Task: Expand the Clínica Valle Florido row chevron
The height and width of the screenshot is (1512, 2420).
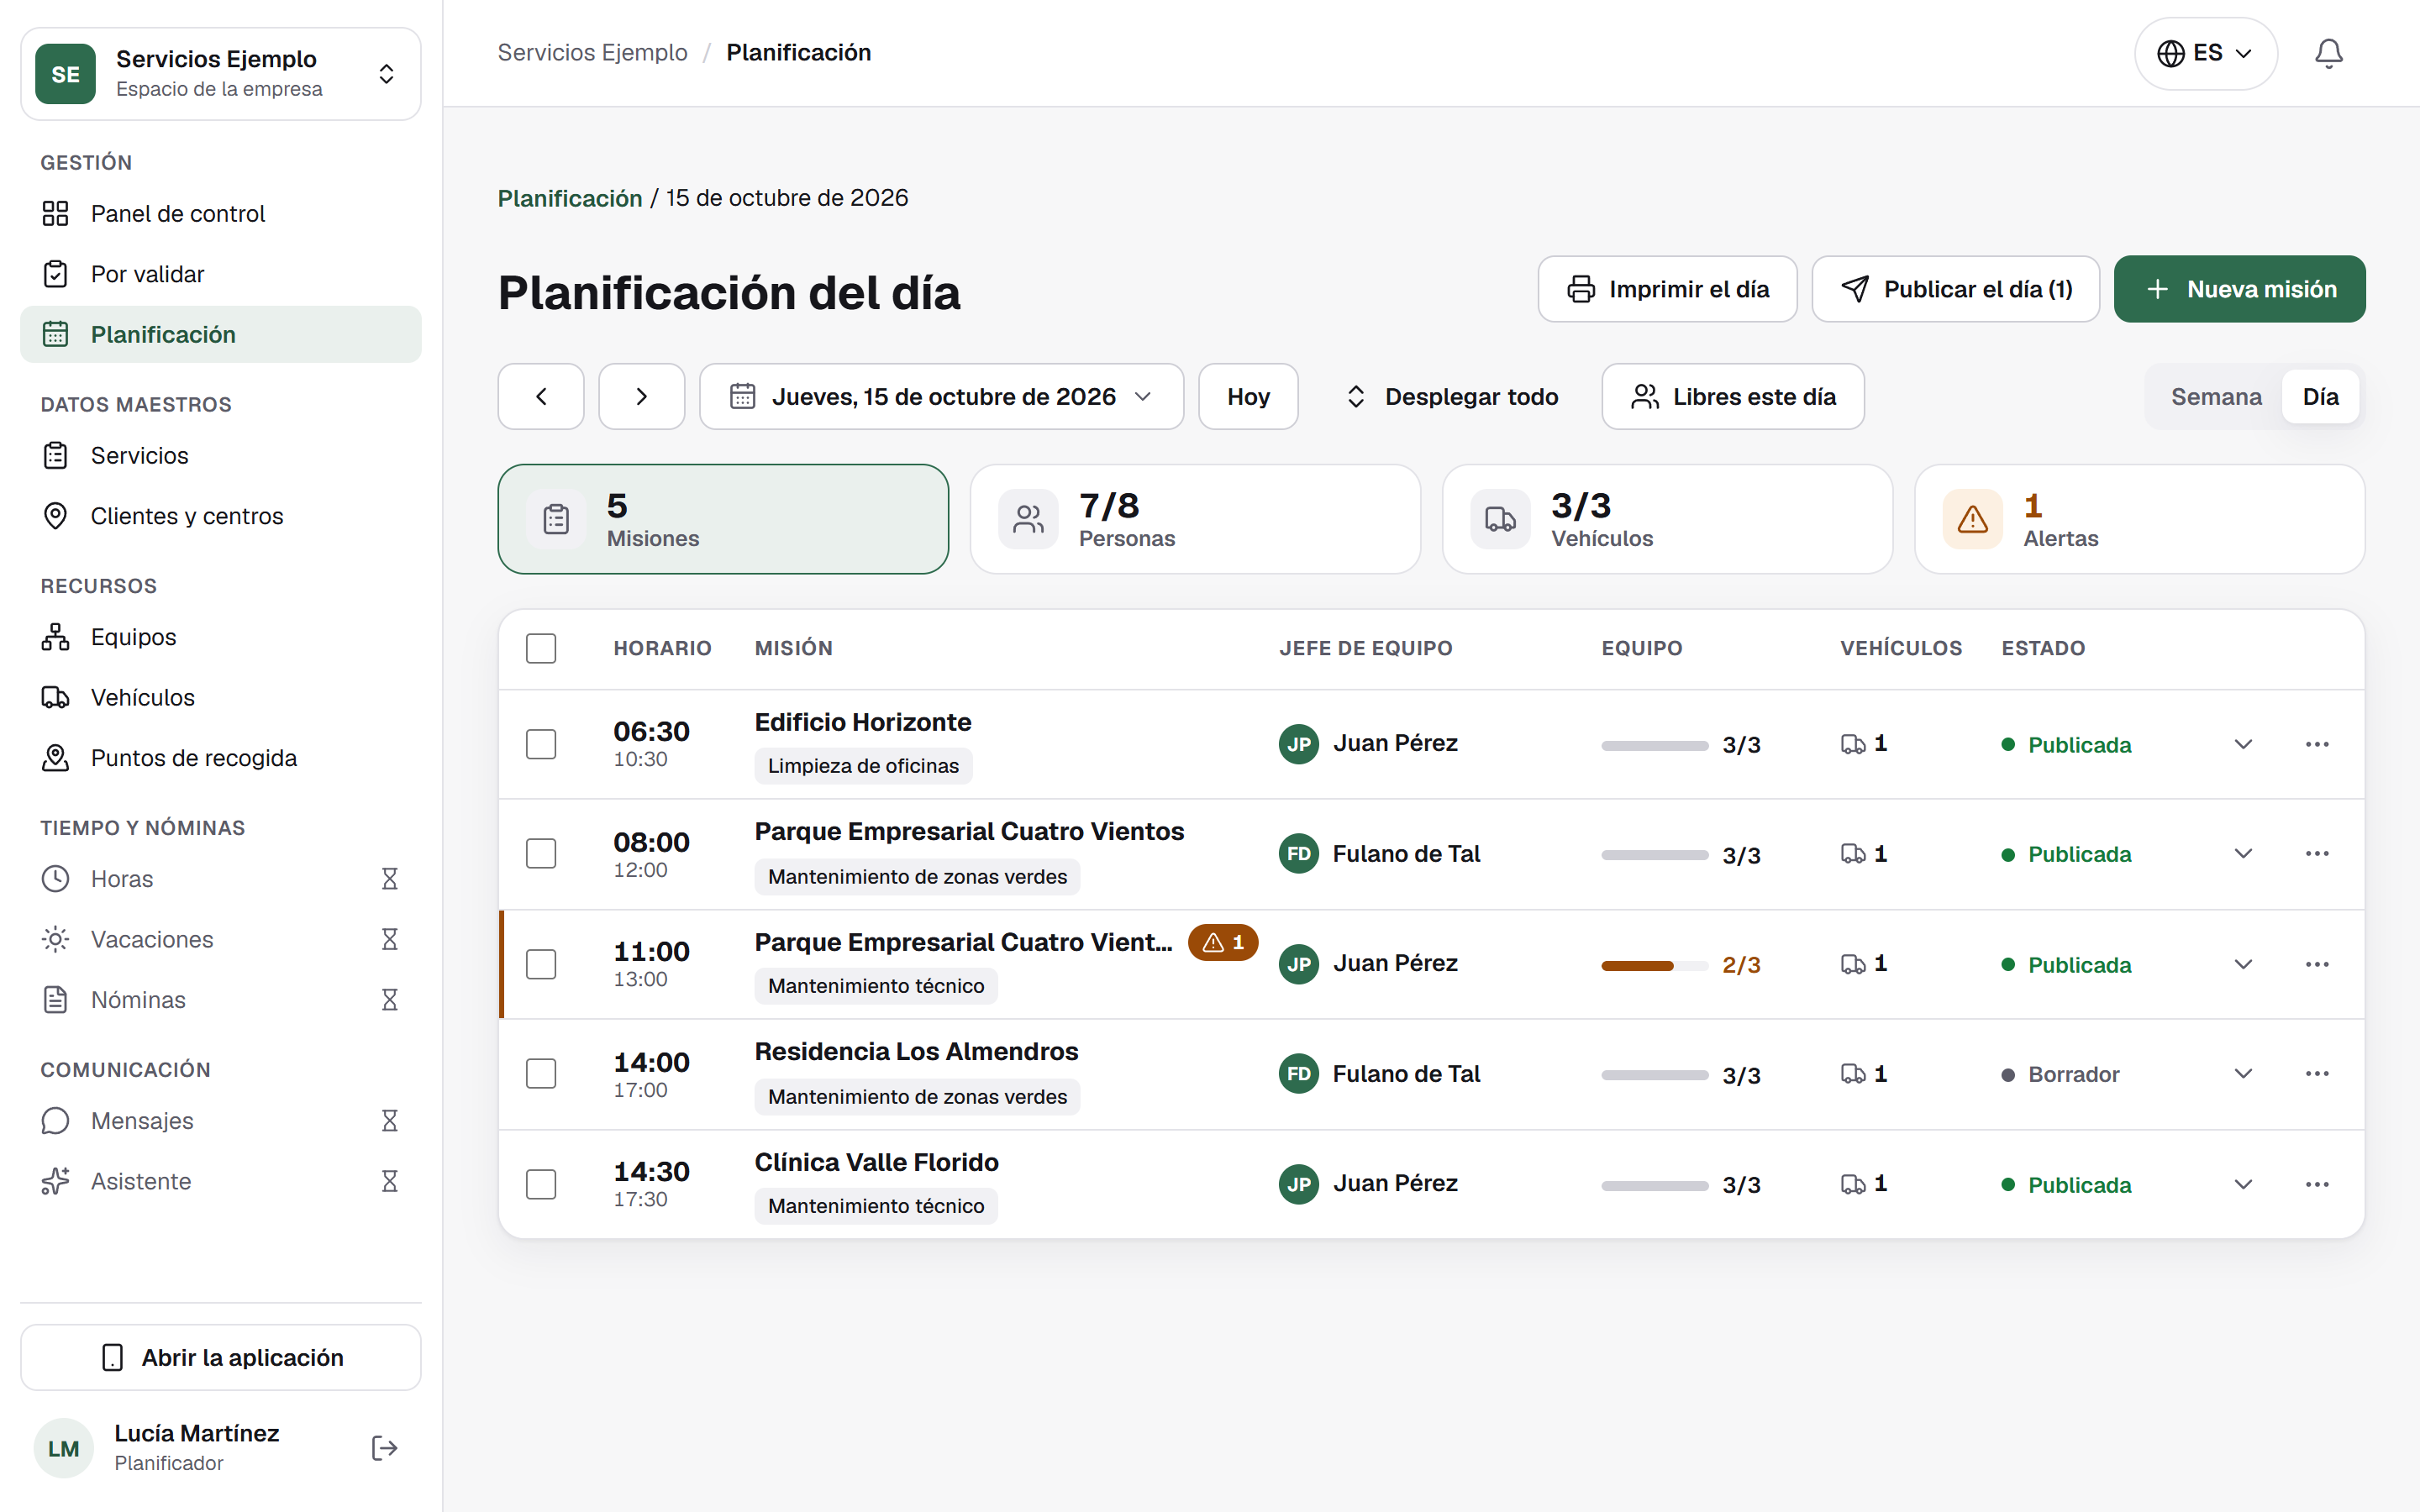Action: [x=2243, y=1184]
